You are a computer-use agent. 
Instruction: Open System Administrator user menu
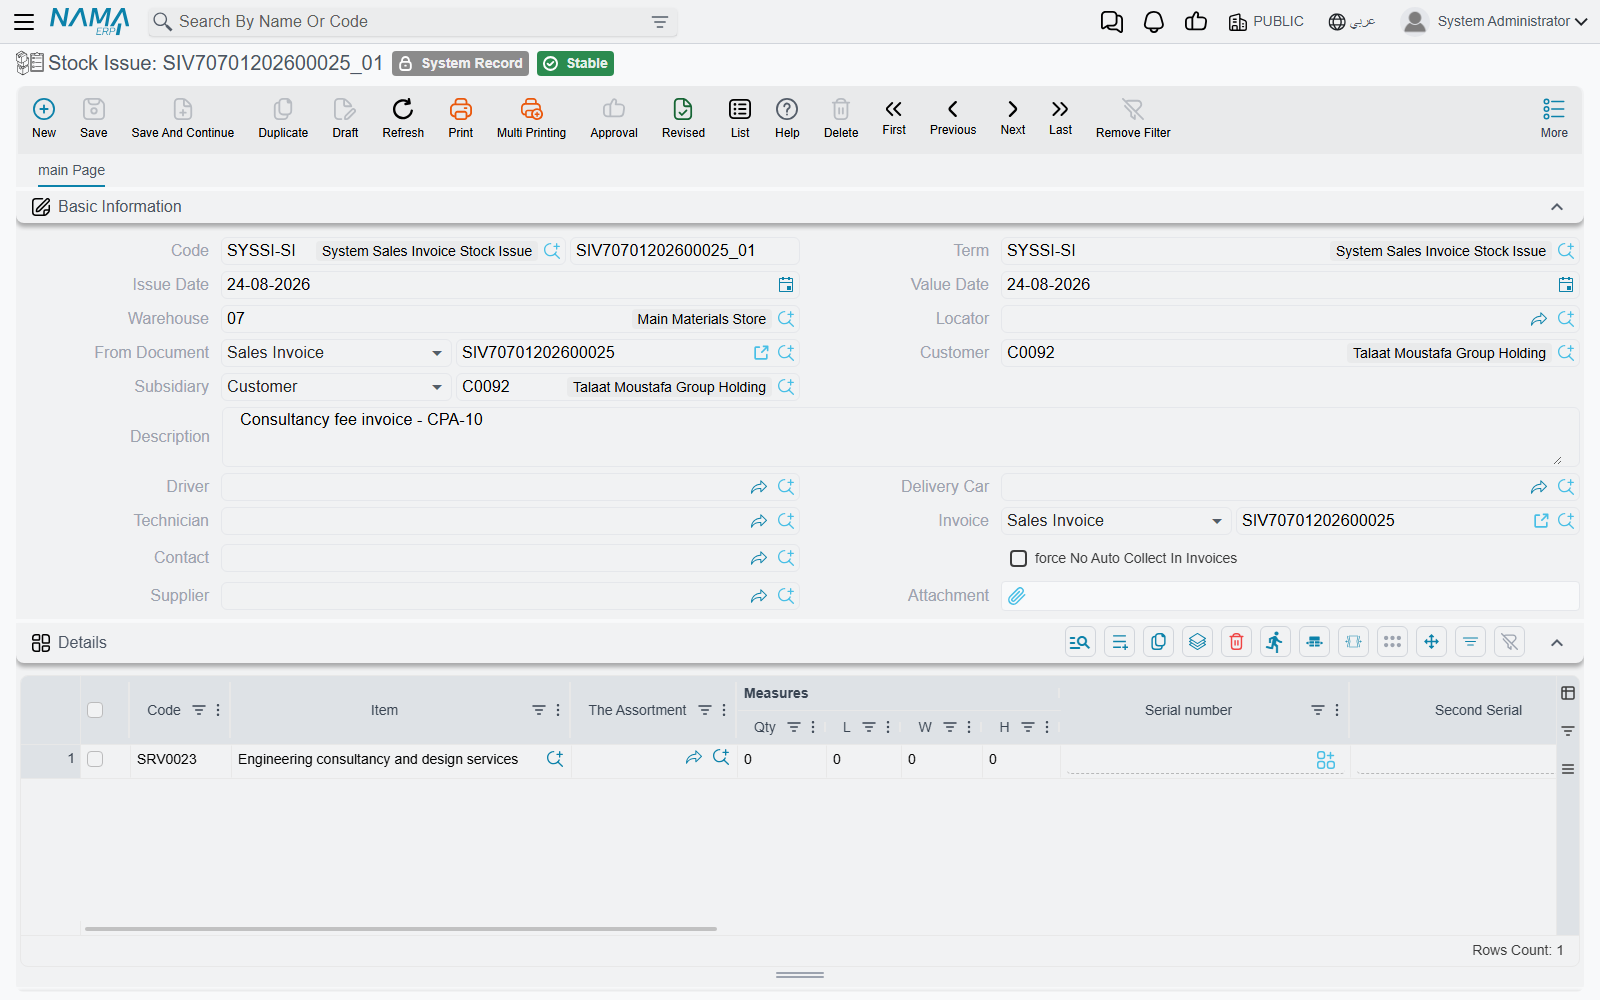(x=1495, y=21)
